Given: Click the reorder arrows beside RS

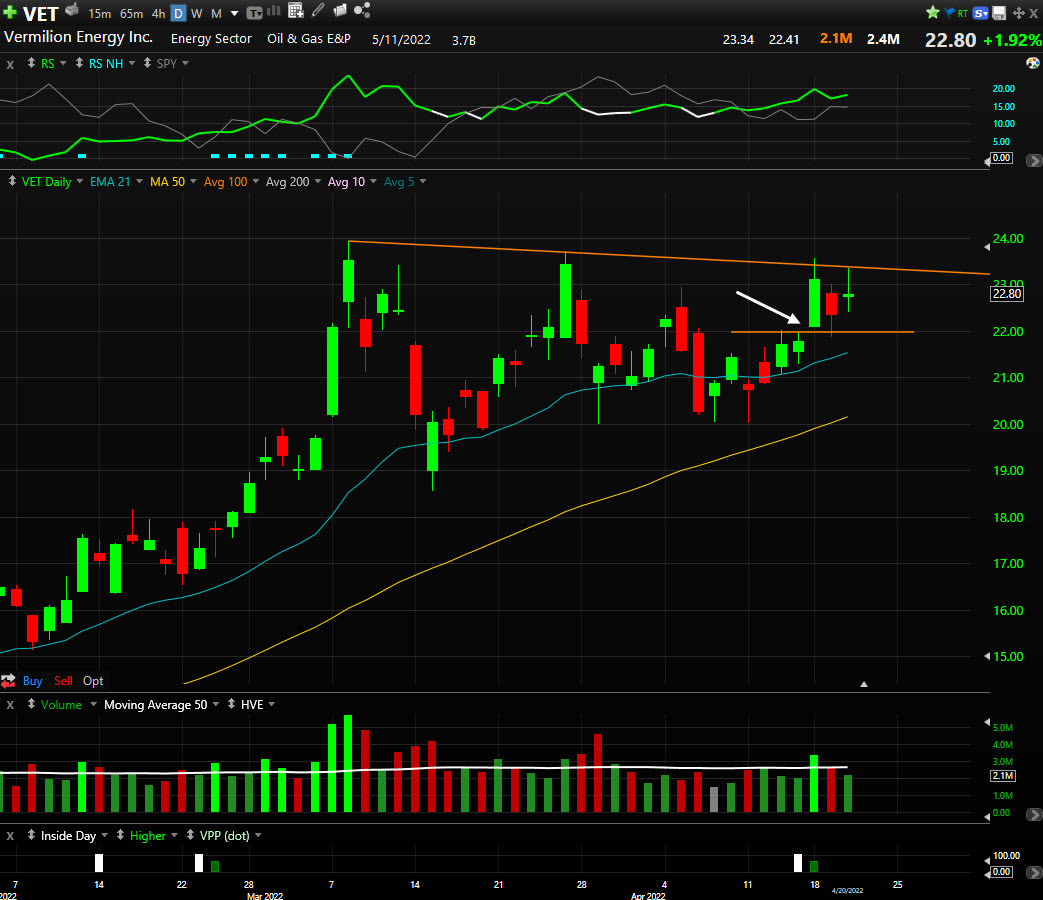Looking at the screenshot, I should 31,63.
